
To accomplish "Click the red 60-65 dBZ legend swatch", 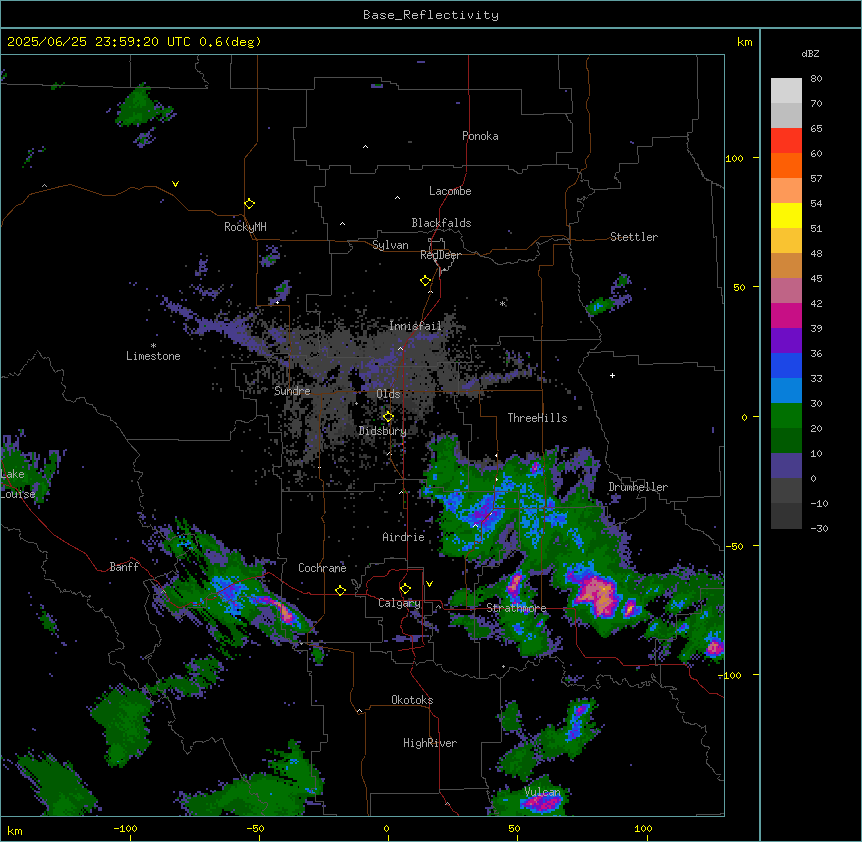I will pyautogui.click(x=786, y=141).
